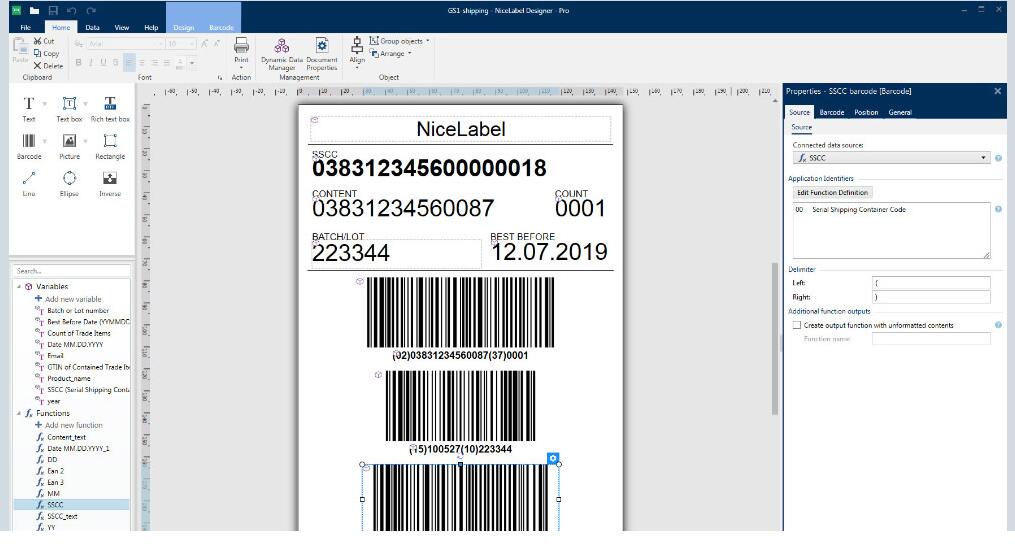
Task: Select Batch or Lot number variable
Action: [x=78, y=310]
